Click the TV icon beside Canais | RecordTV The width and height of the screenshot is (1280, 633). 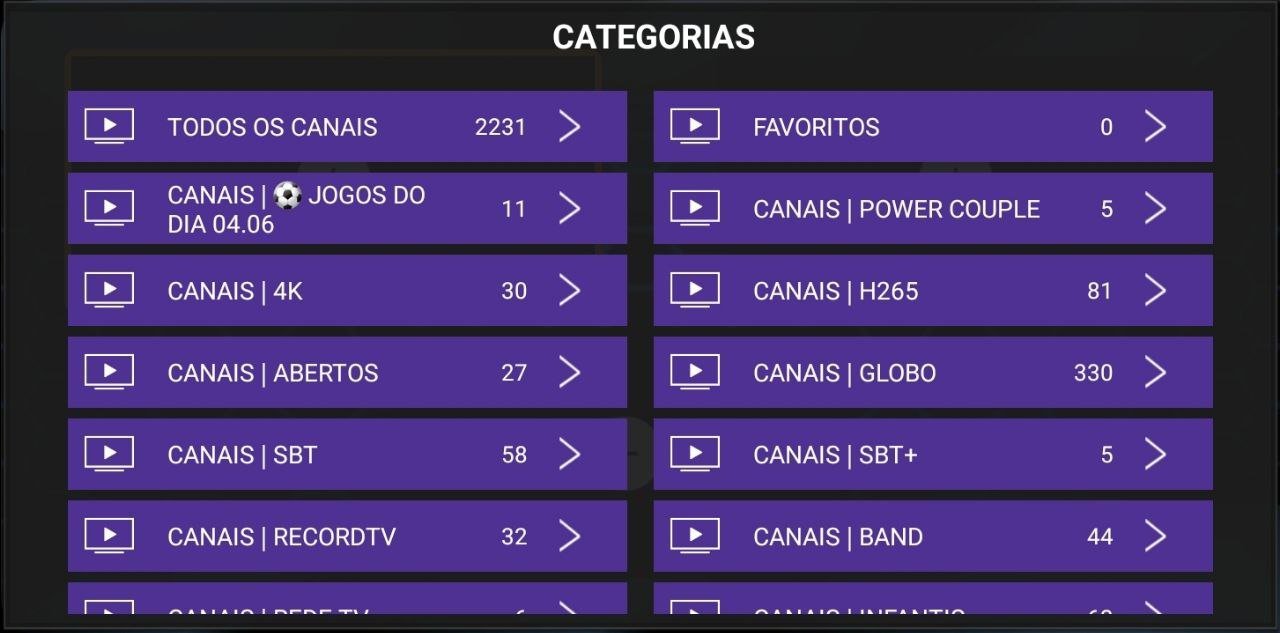[x=109, y=537]
